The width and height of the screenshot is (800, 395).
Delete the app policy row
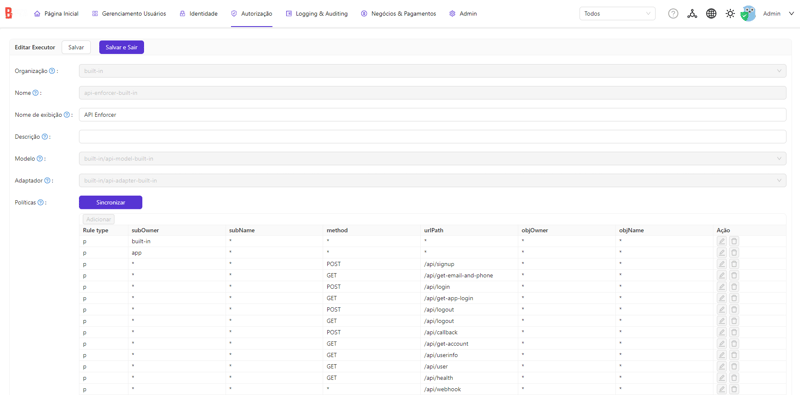click(734, 253)
